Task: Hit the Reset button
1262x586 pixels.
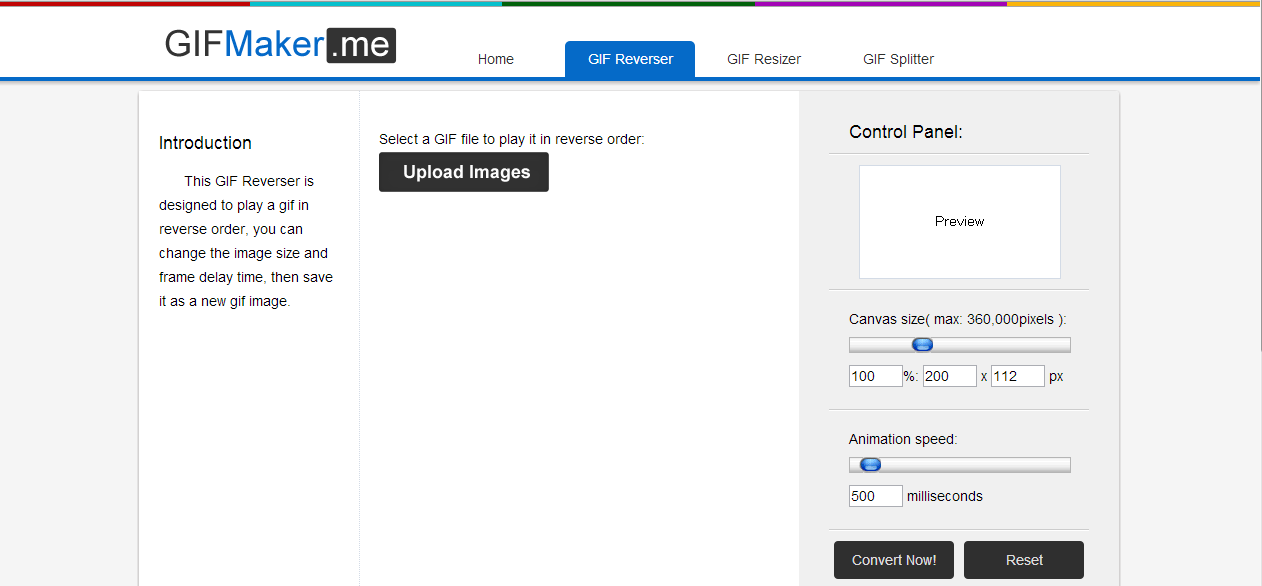Action: pos(1023,560)
